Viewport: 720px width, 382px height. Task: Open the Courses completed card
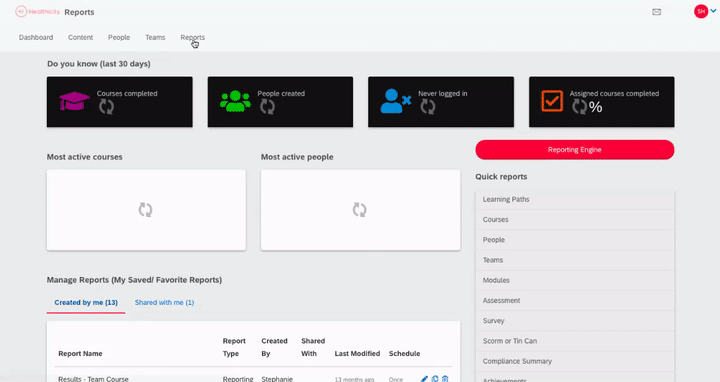tap(119, 101)
